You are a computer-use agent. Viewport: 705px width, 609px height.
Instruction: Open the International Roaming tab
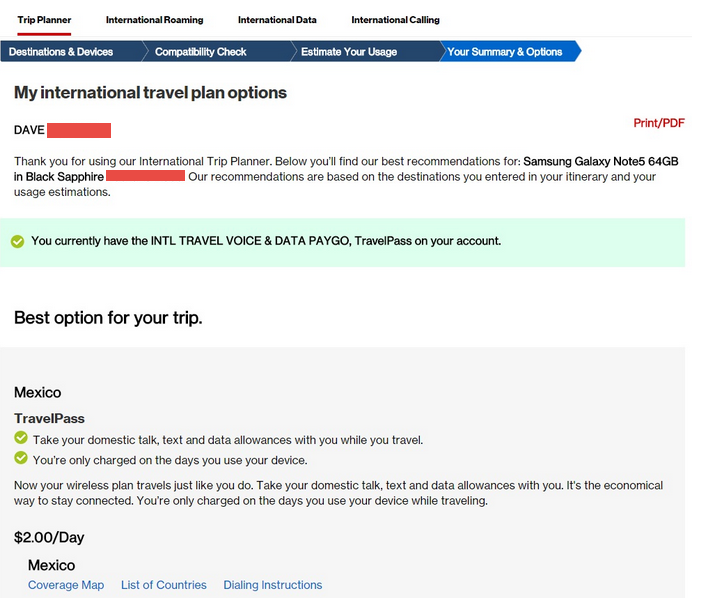154,20
